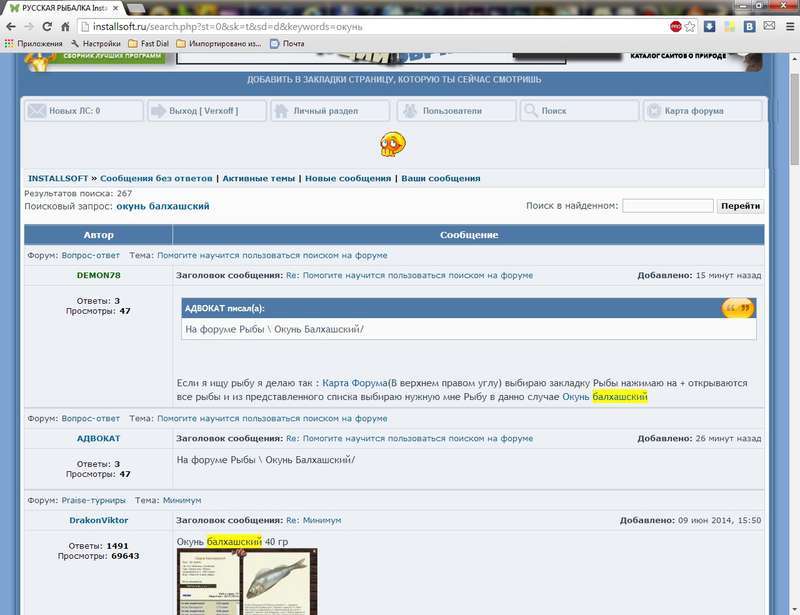Click the browser Forward arrow
The height and width of the screenshot is (615, 800).
click(x=29, y=27)
